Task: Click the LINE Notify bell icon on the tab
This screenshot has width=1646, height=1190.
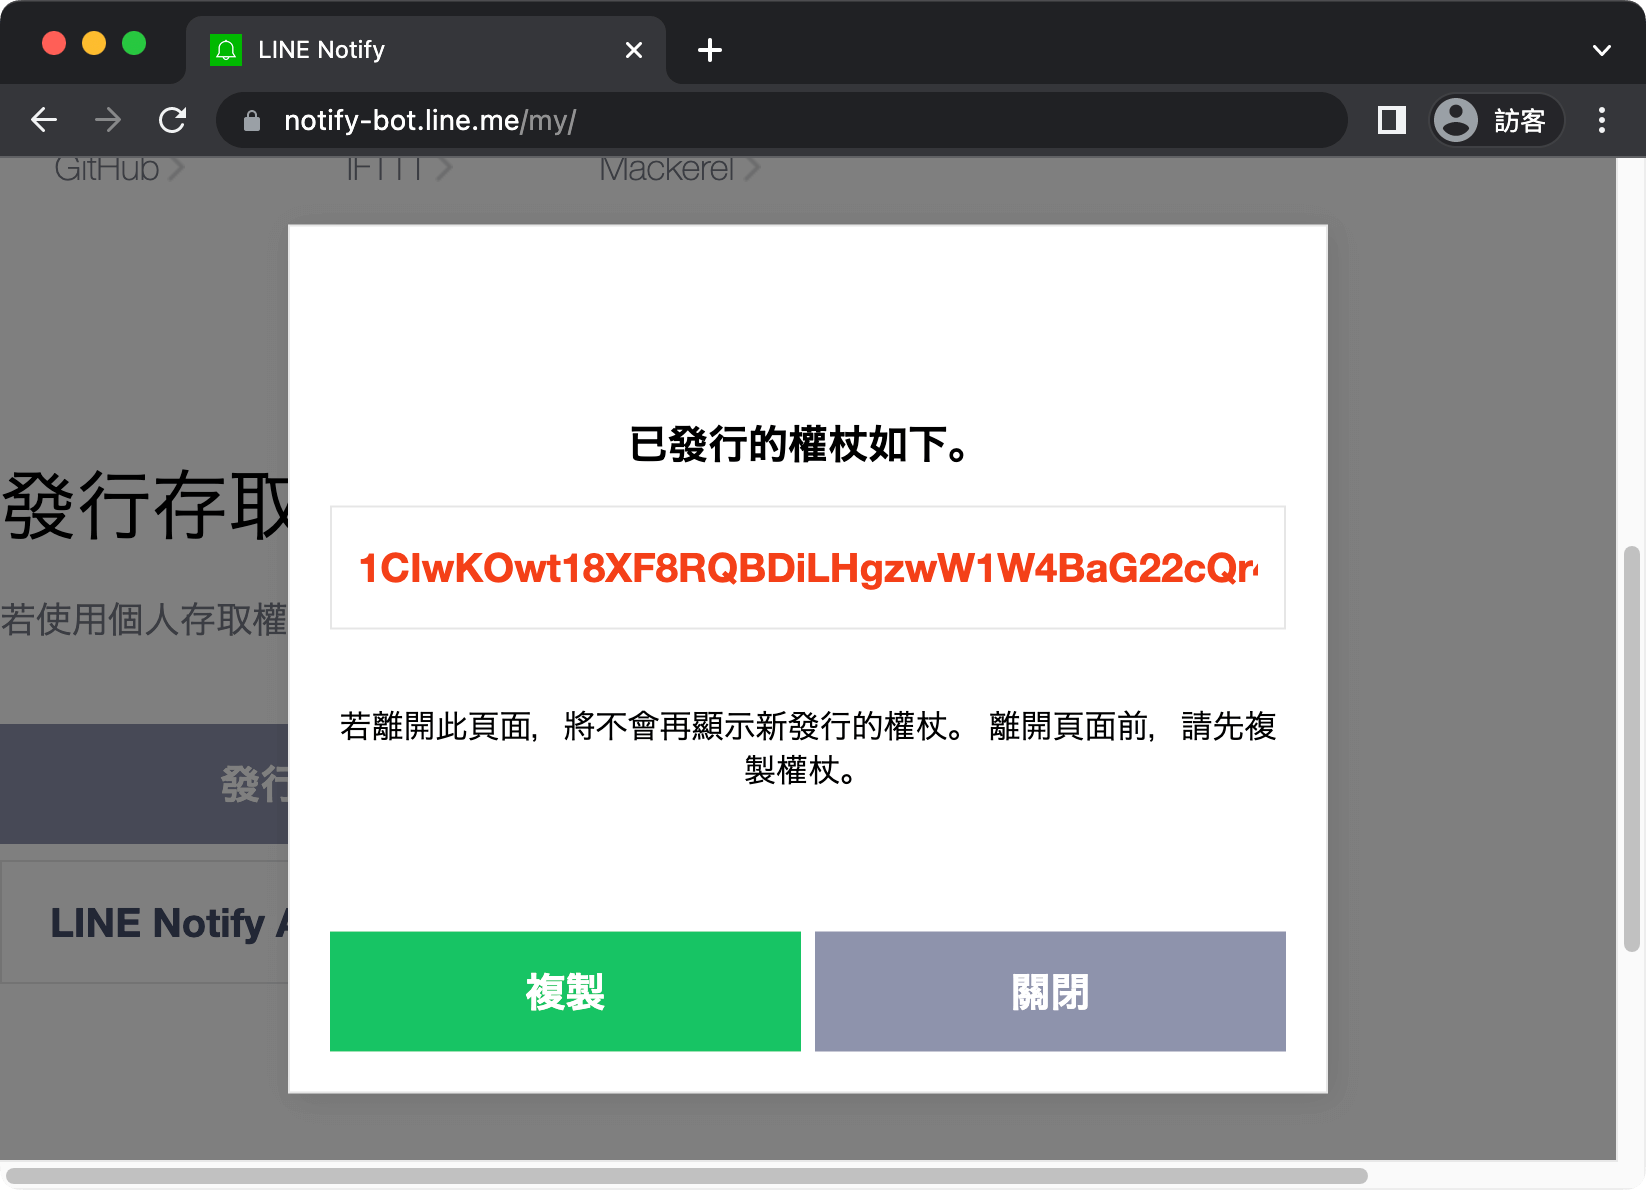Action: coord(227,49)
